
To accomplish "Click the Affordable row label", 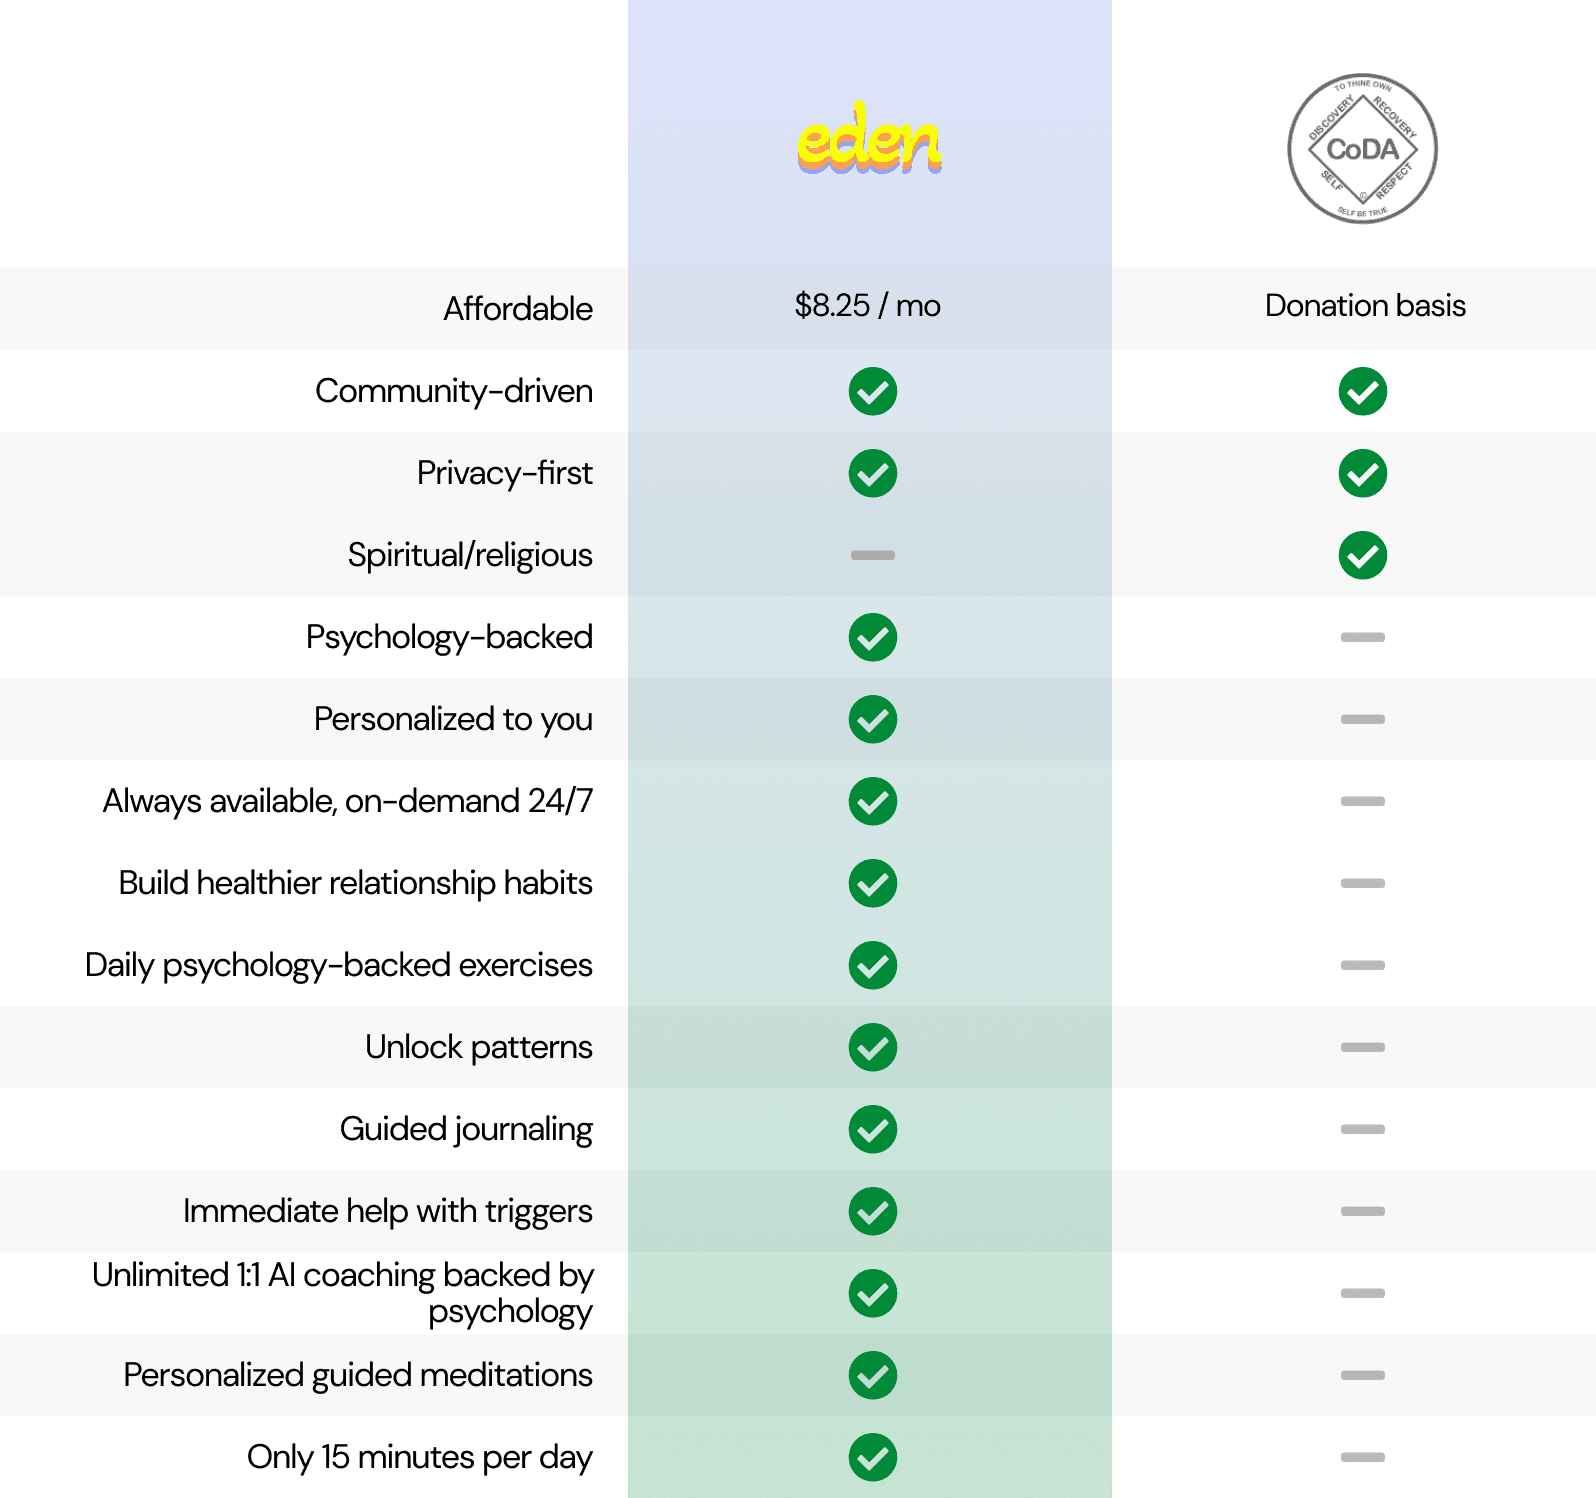I will (518, 309).
